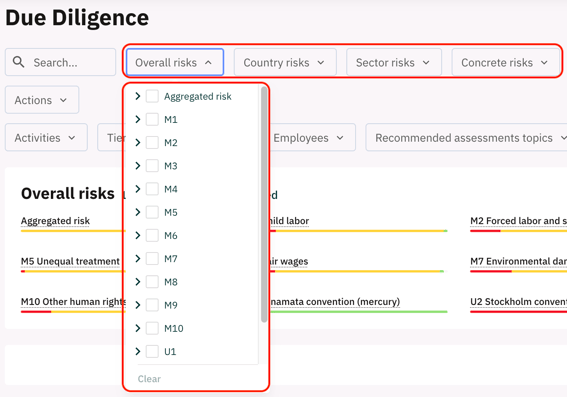
Task: Check the Aggregated risk checkbox
Action: coord(152,96)
